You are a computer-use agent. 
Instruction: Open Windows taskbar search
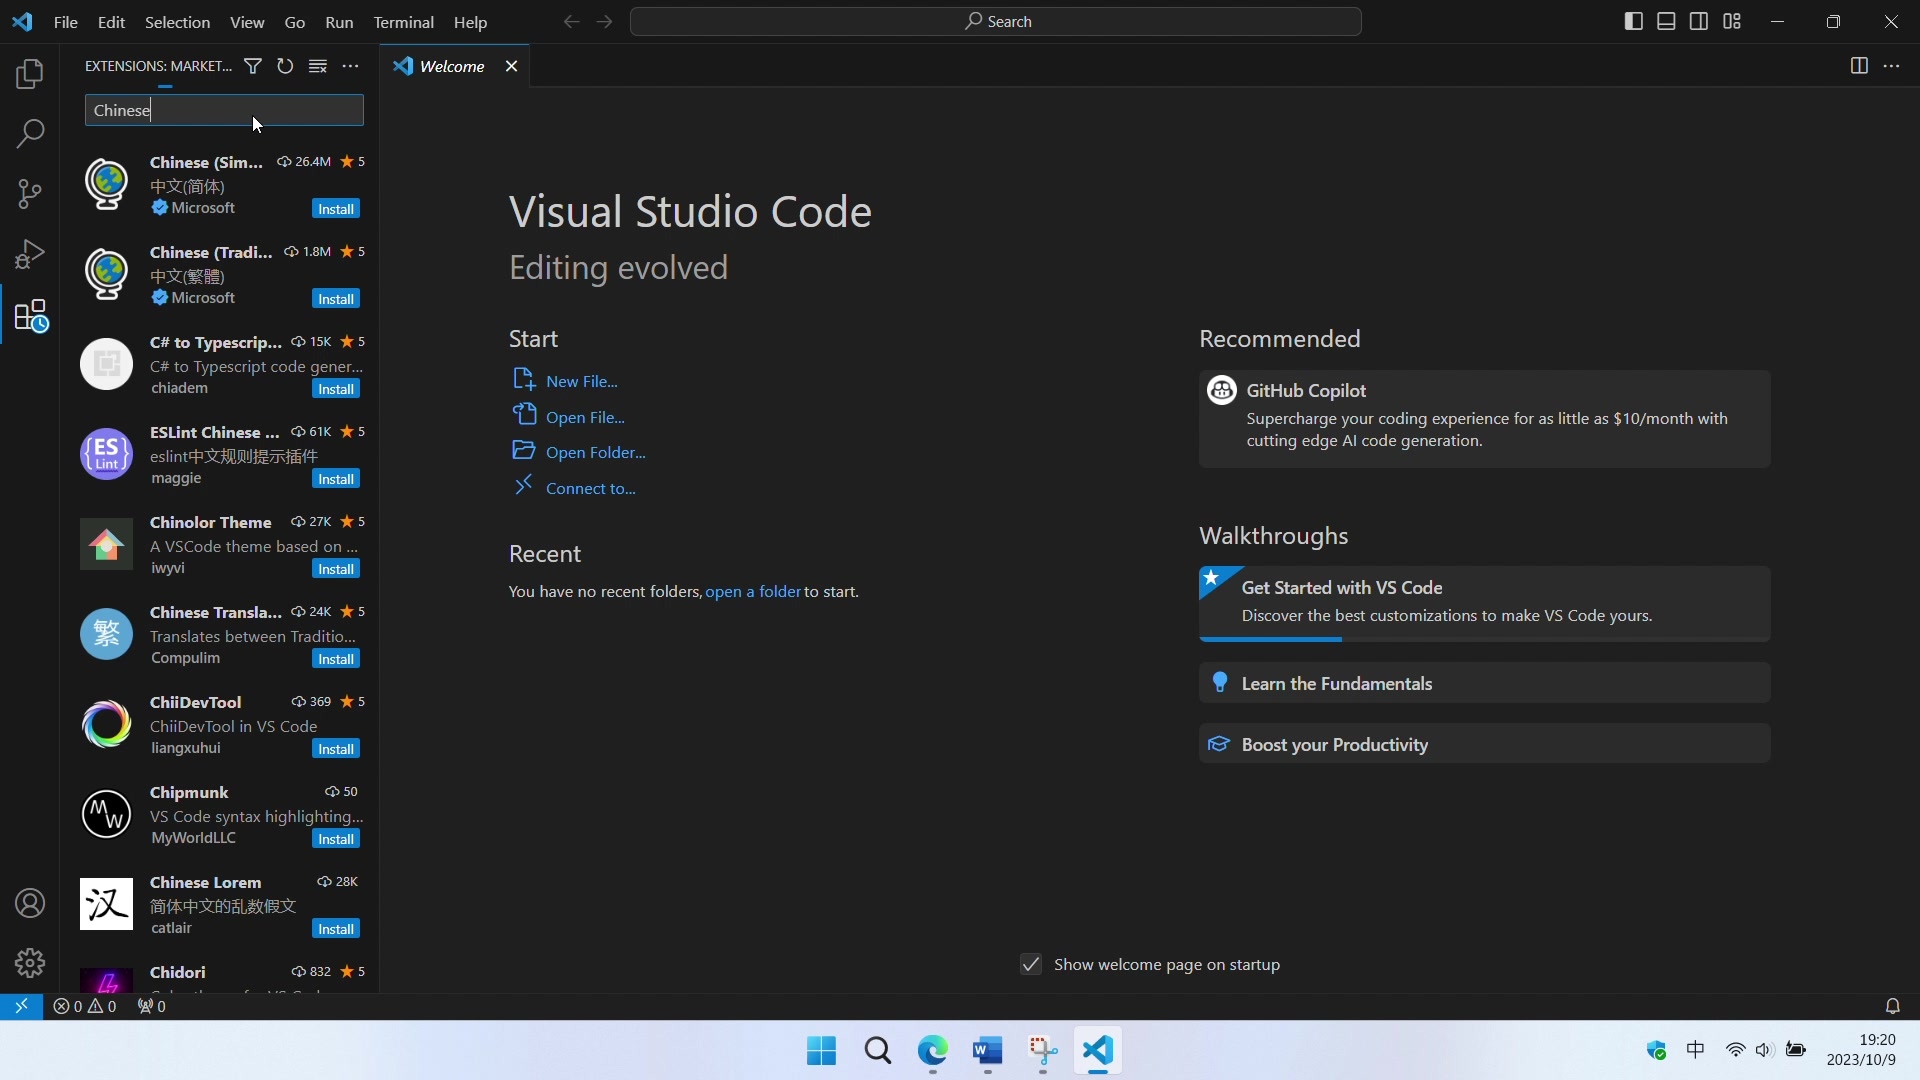[x=877, y=1051]
